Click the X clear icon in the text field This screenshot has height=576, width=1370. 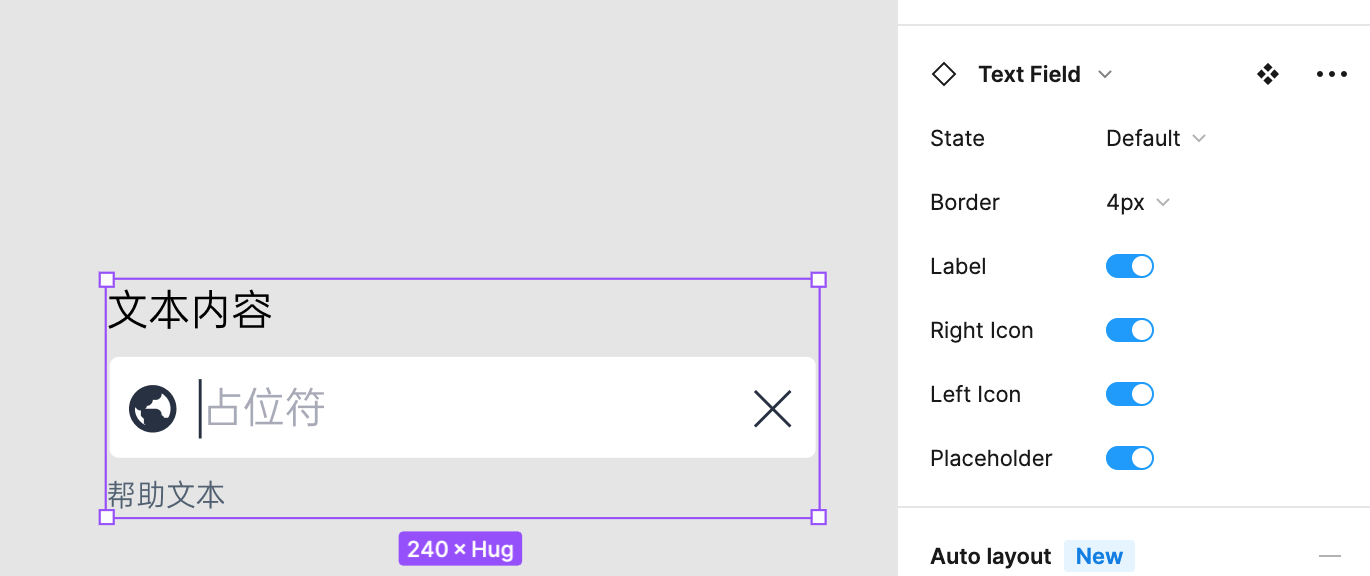point(772,409)
